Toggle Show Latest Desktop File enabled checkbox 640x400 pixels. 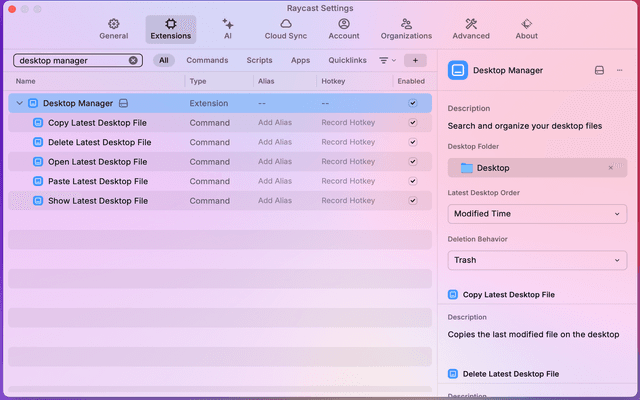412,201
